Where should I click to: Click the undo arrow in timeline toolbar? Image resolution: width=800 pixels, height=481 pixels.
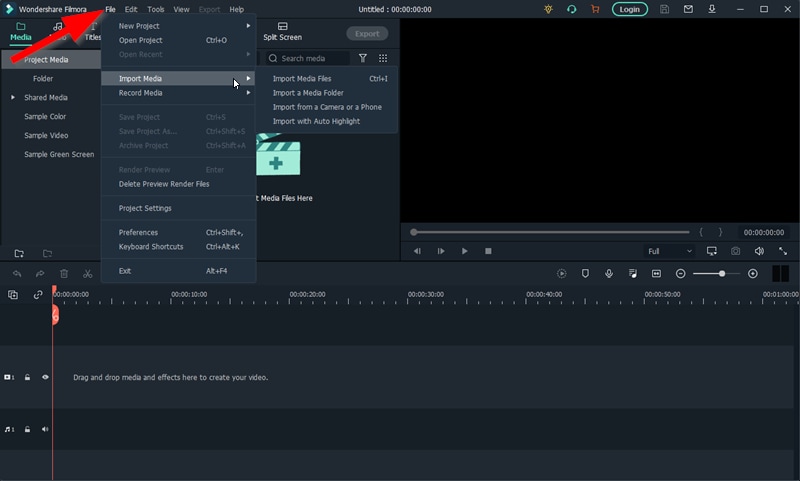click(x=17, y=274)
